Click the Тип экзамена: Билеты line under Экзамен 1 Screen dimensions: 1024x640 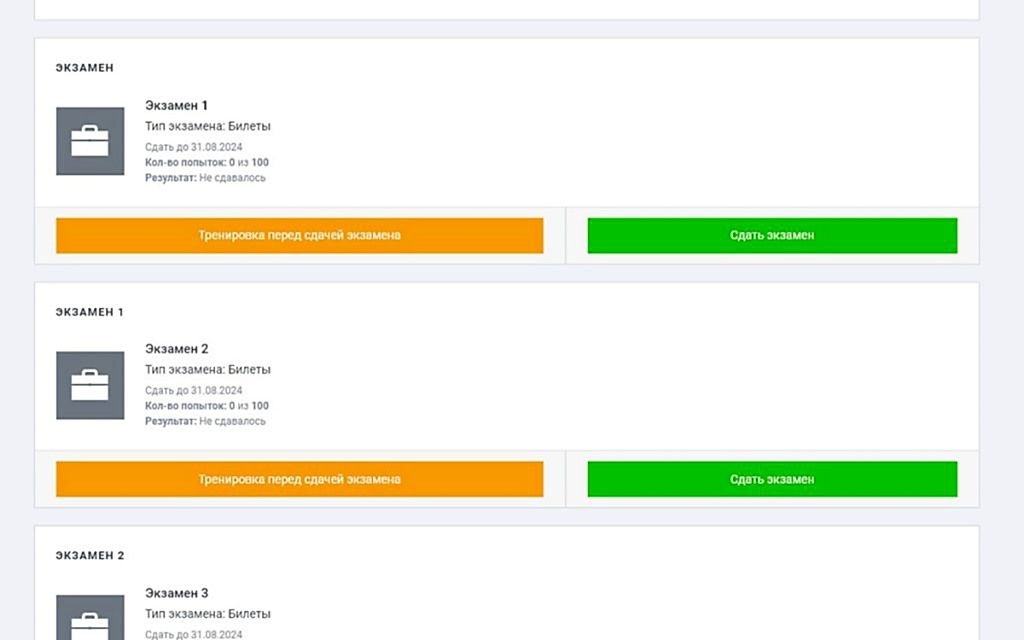(x=208, y=126)
